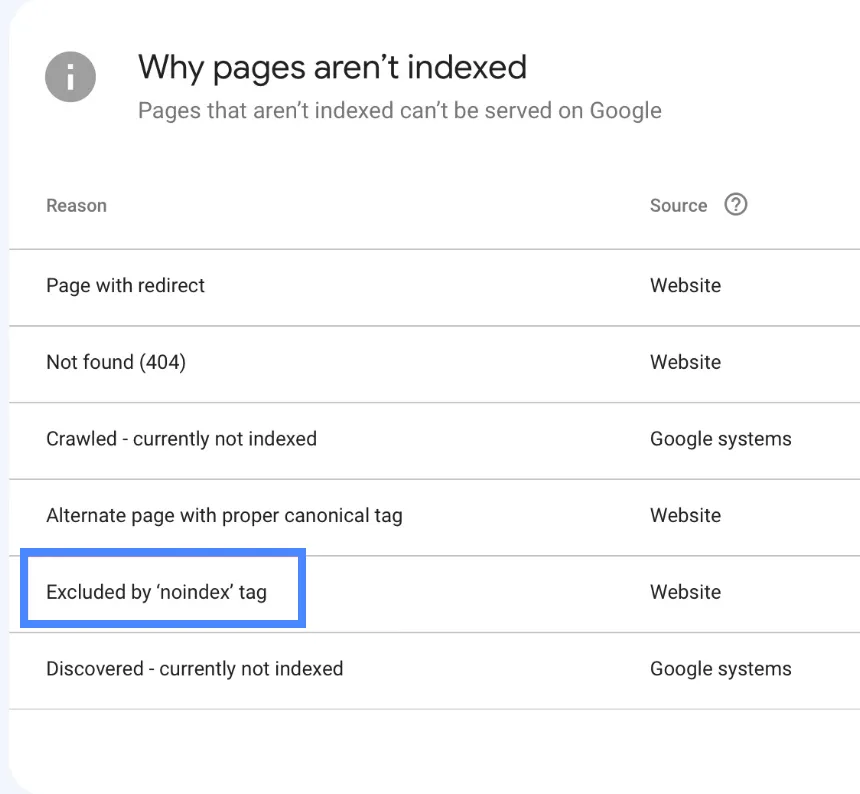Click the Website source on canonical tag row
The height and width of the screenshot is (794, 860).
(685, 516)
